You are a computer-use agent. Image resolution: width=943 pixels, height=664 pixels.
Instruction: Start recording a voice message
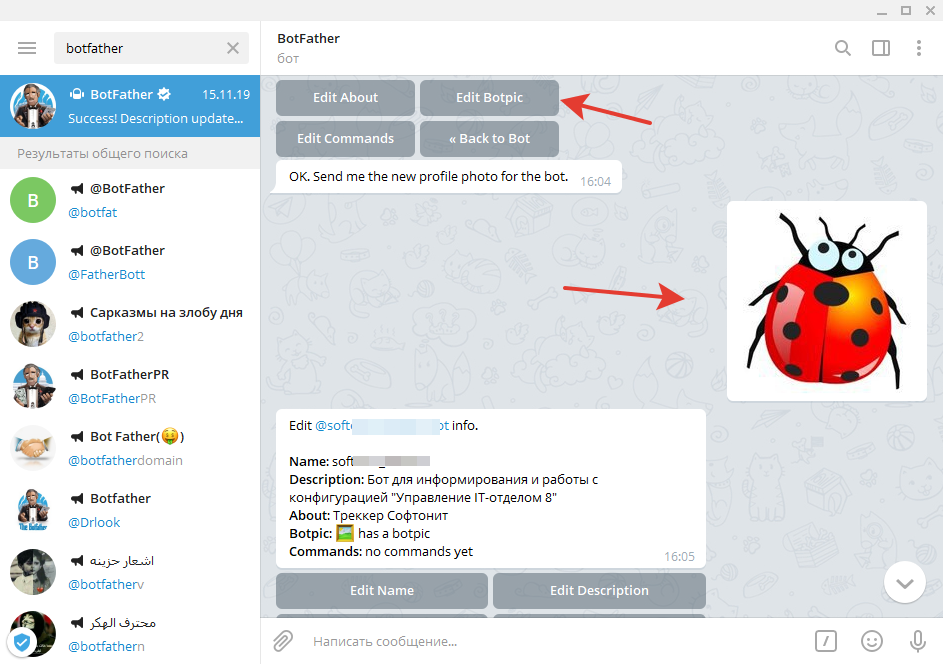point(917,641)
